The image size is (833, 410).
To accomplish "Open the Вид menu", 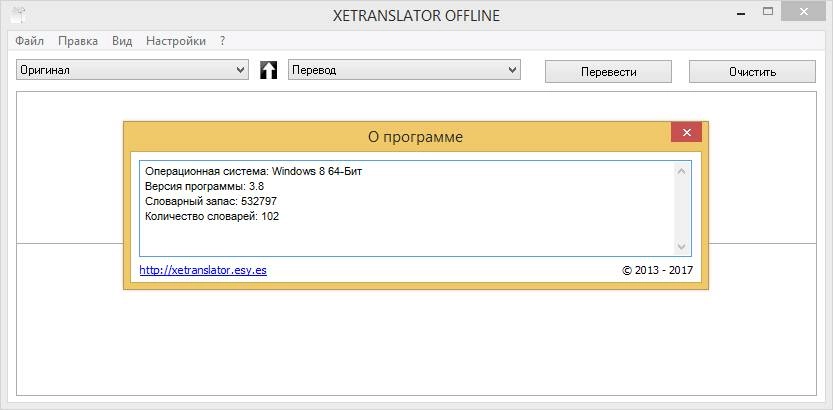I will click(122, 41).
